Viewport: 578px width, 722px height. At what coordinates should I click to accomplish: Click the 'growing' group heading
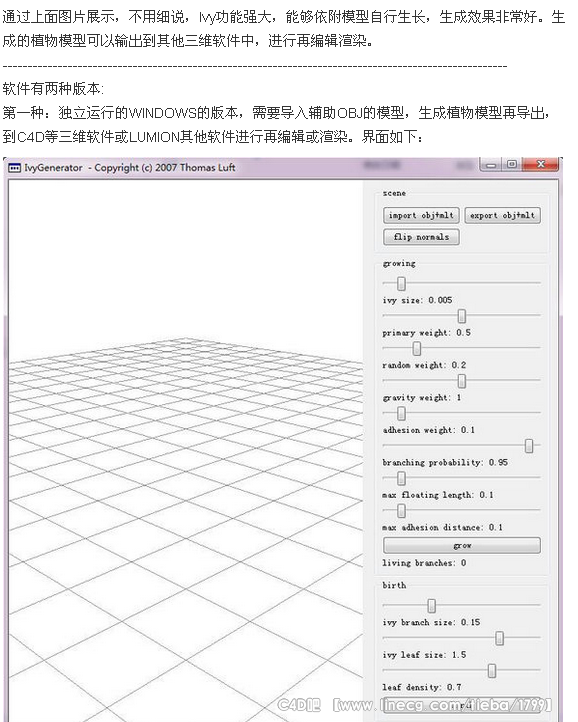pos(399,264)
